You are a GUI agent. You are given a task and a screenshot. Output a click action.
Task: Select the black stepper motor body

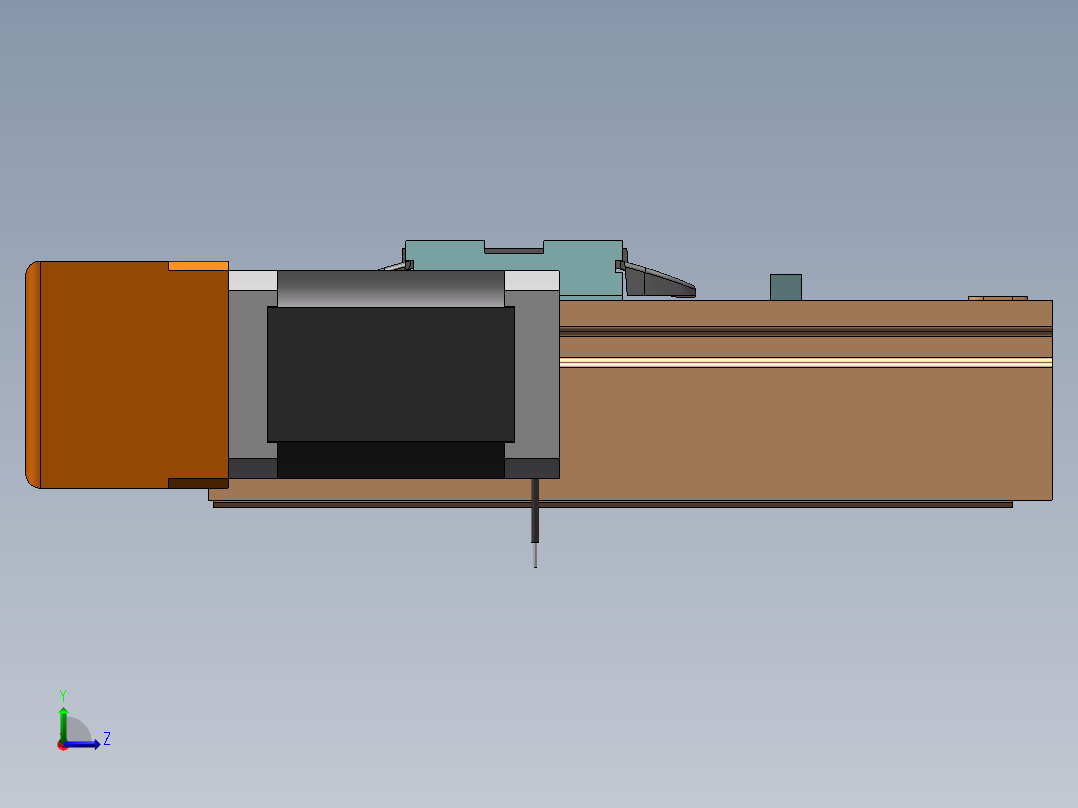click(390, 374)
